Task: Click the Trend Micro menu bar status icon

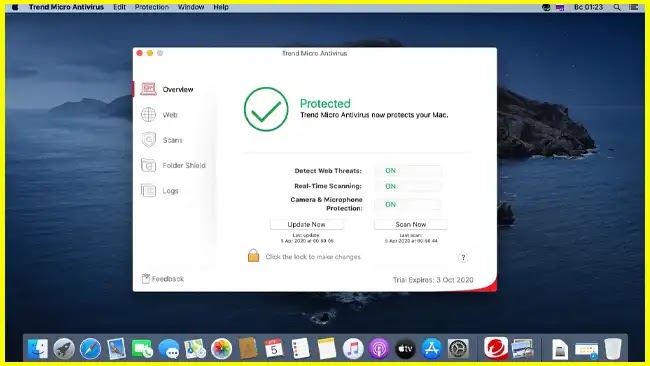Action: [546, 7]
